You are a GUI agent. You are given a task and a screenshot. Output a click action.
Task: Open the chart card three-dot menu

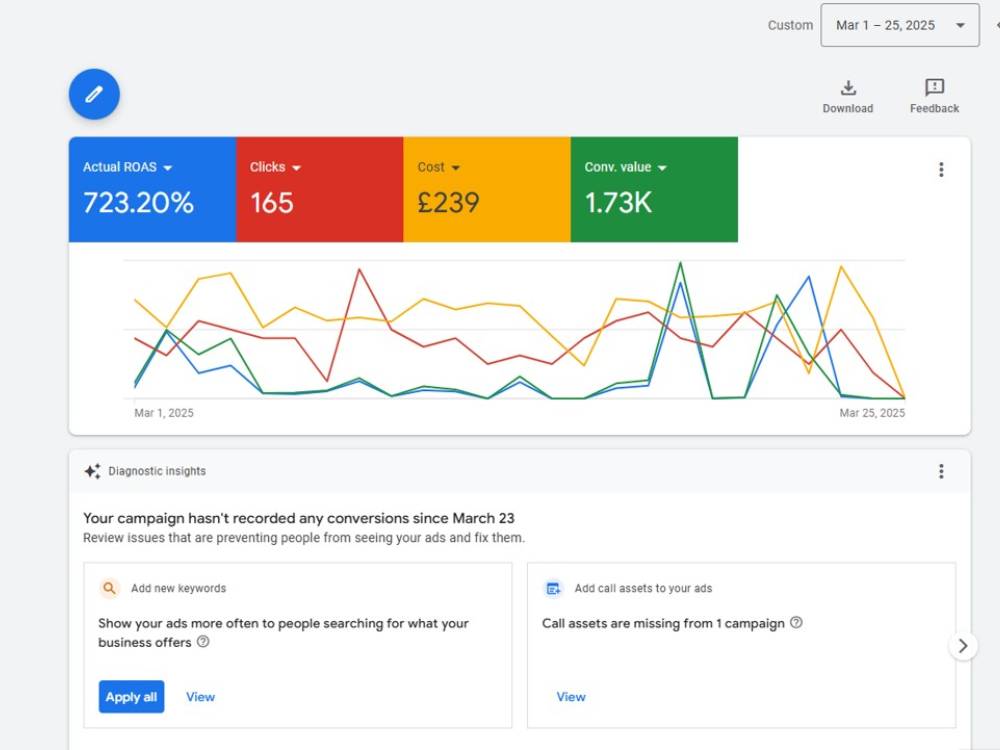coord(941,170)
